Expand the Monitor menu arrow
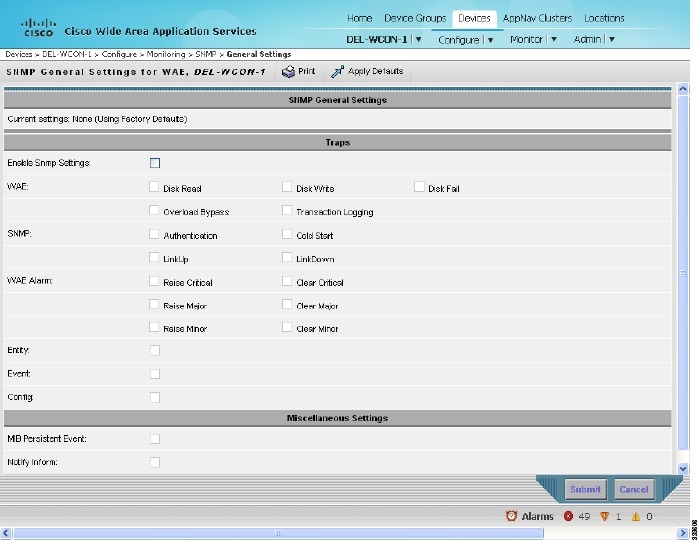Viewport: 699px width, 540px height. click(x=554, y=39)
